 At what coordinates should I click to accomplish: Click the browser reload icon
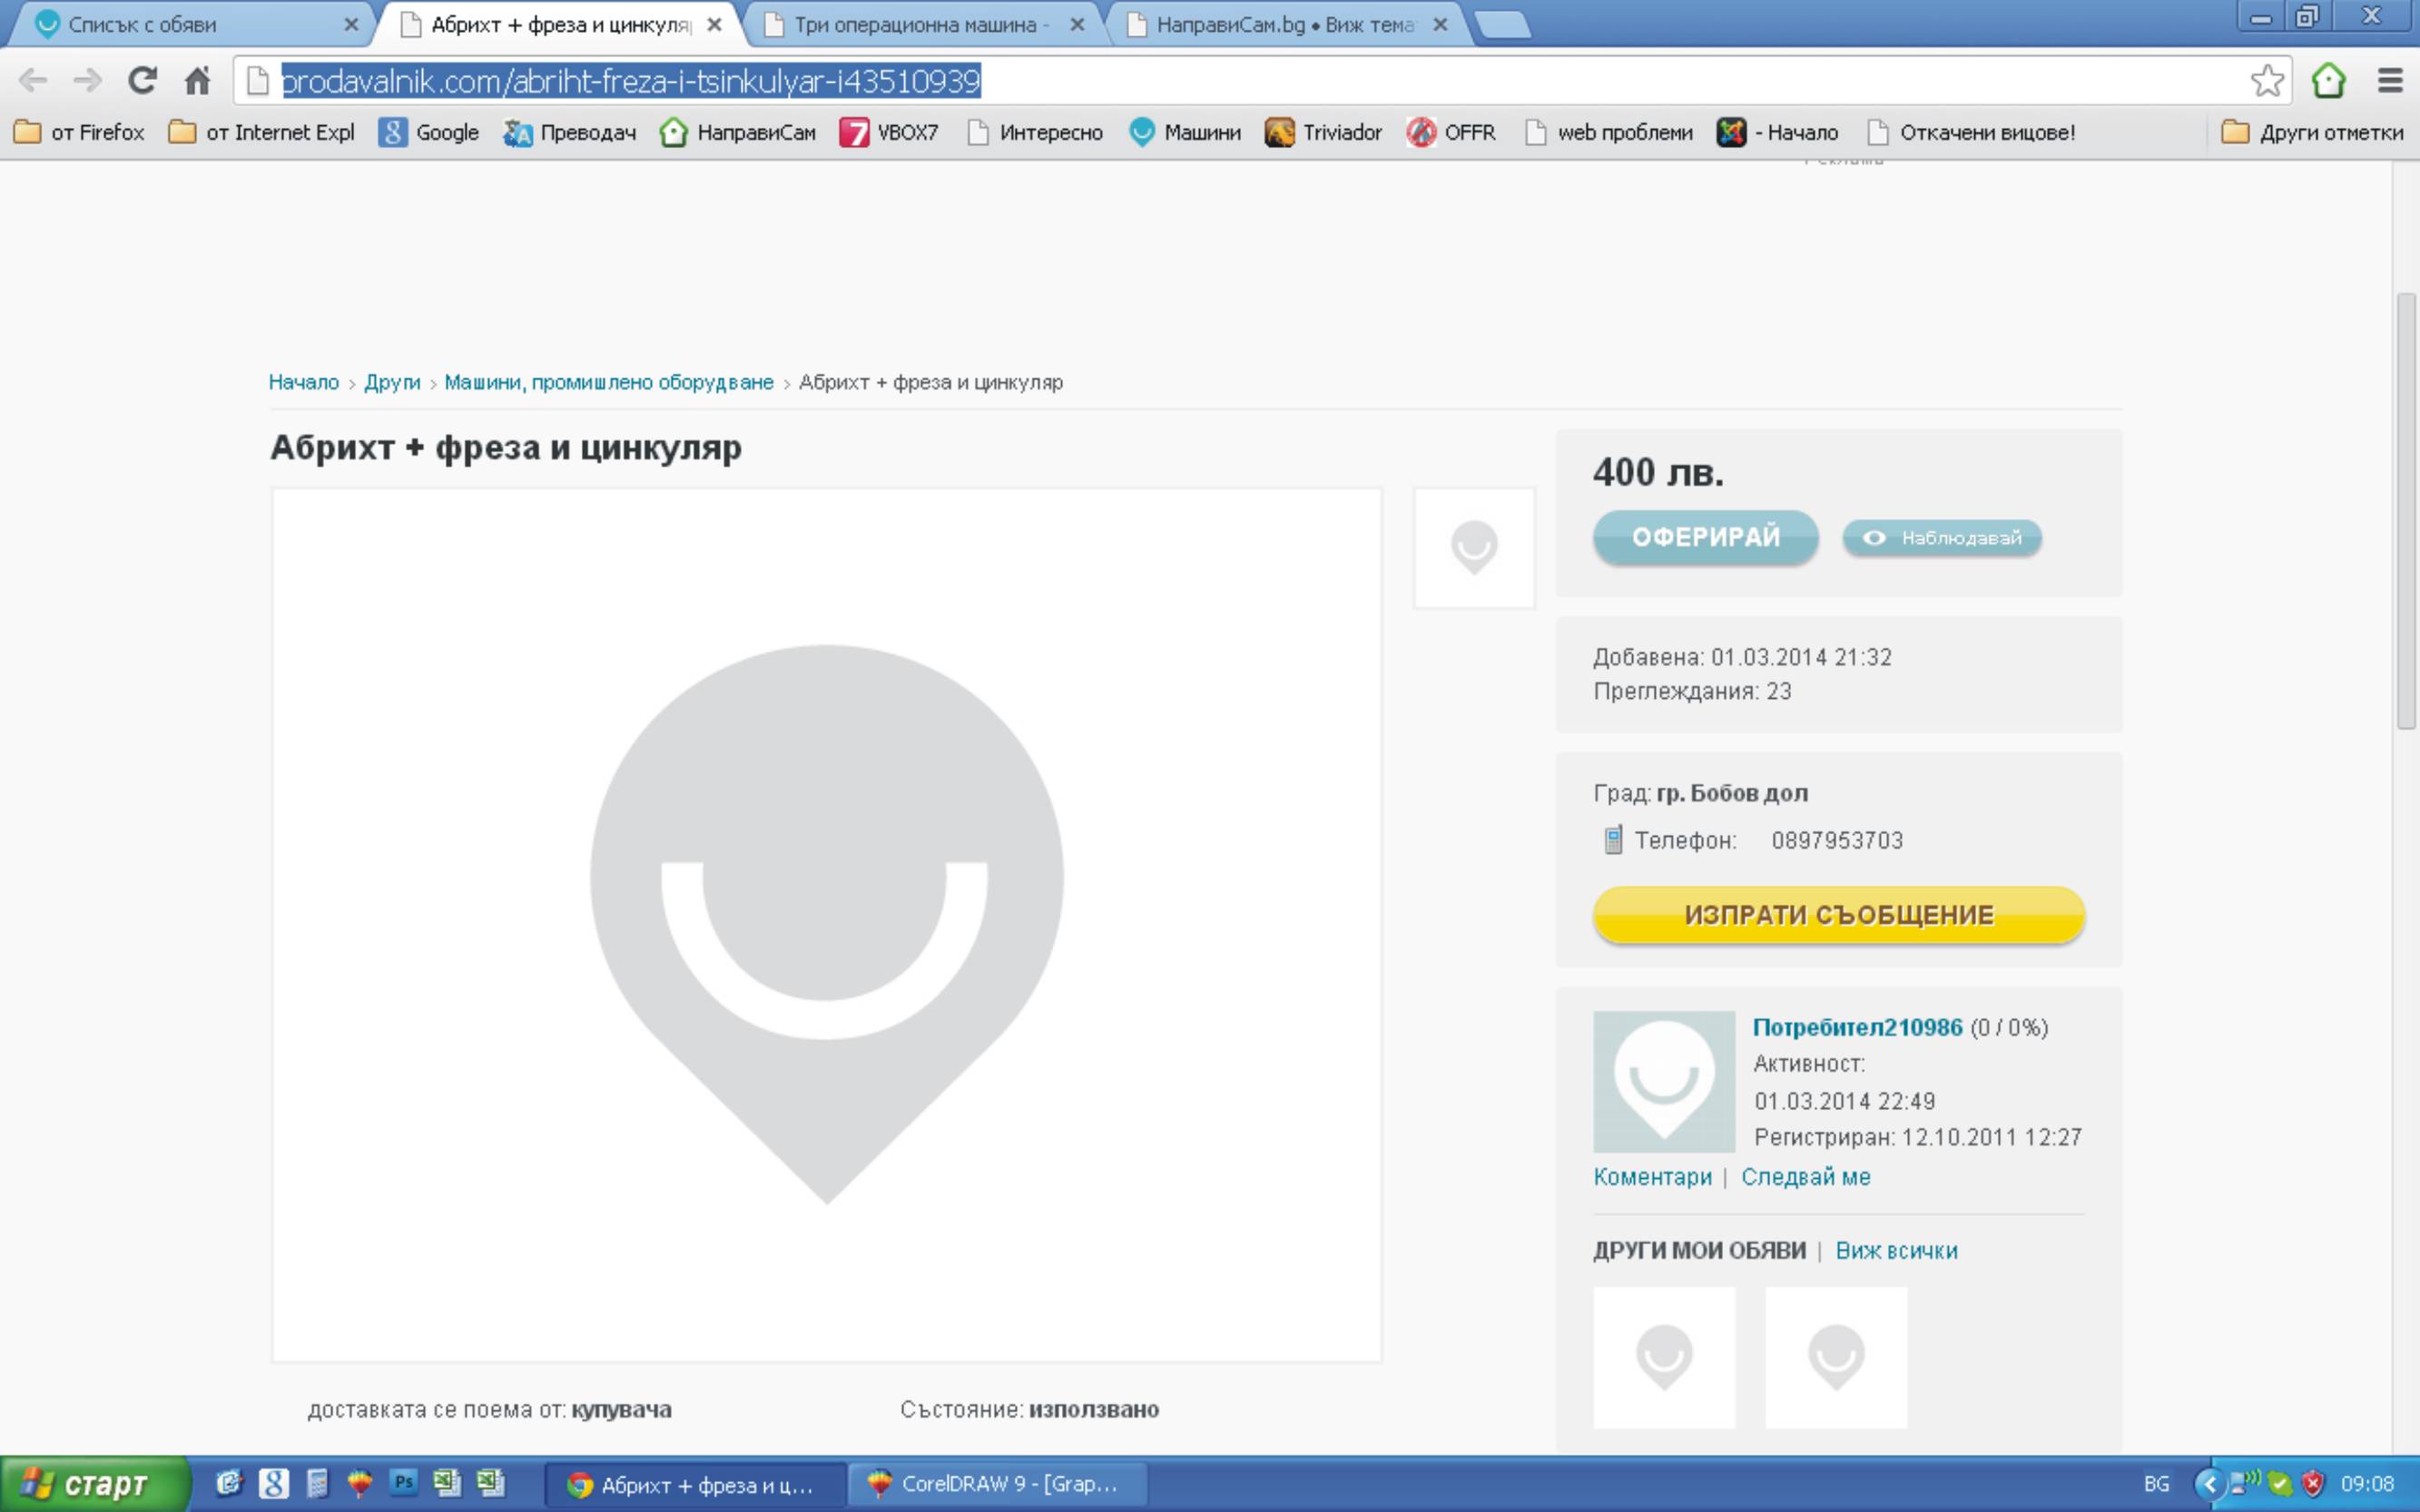click(142, 80)
